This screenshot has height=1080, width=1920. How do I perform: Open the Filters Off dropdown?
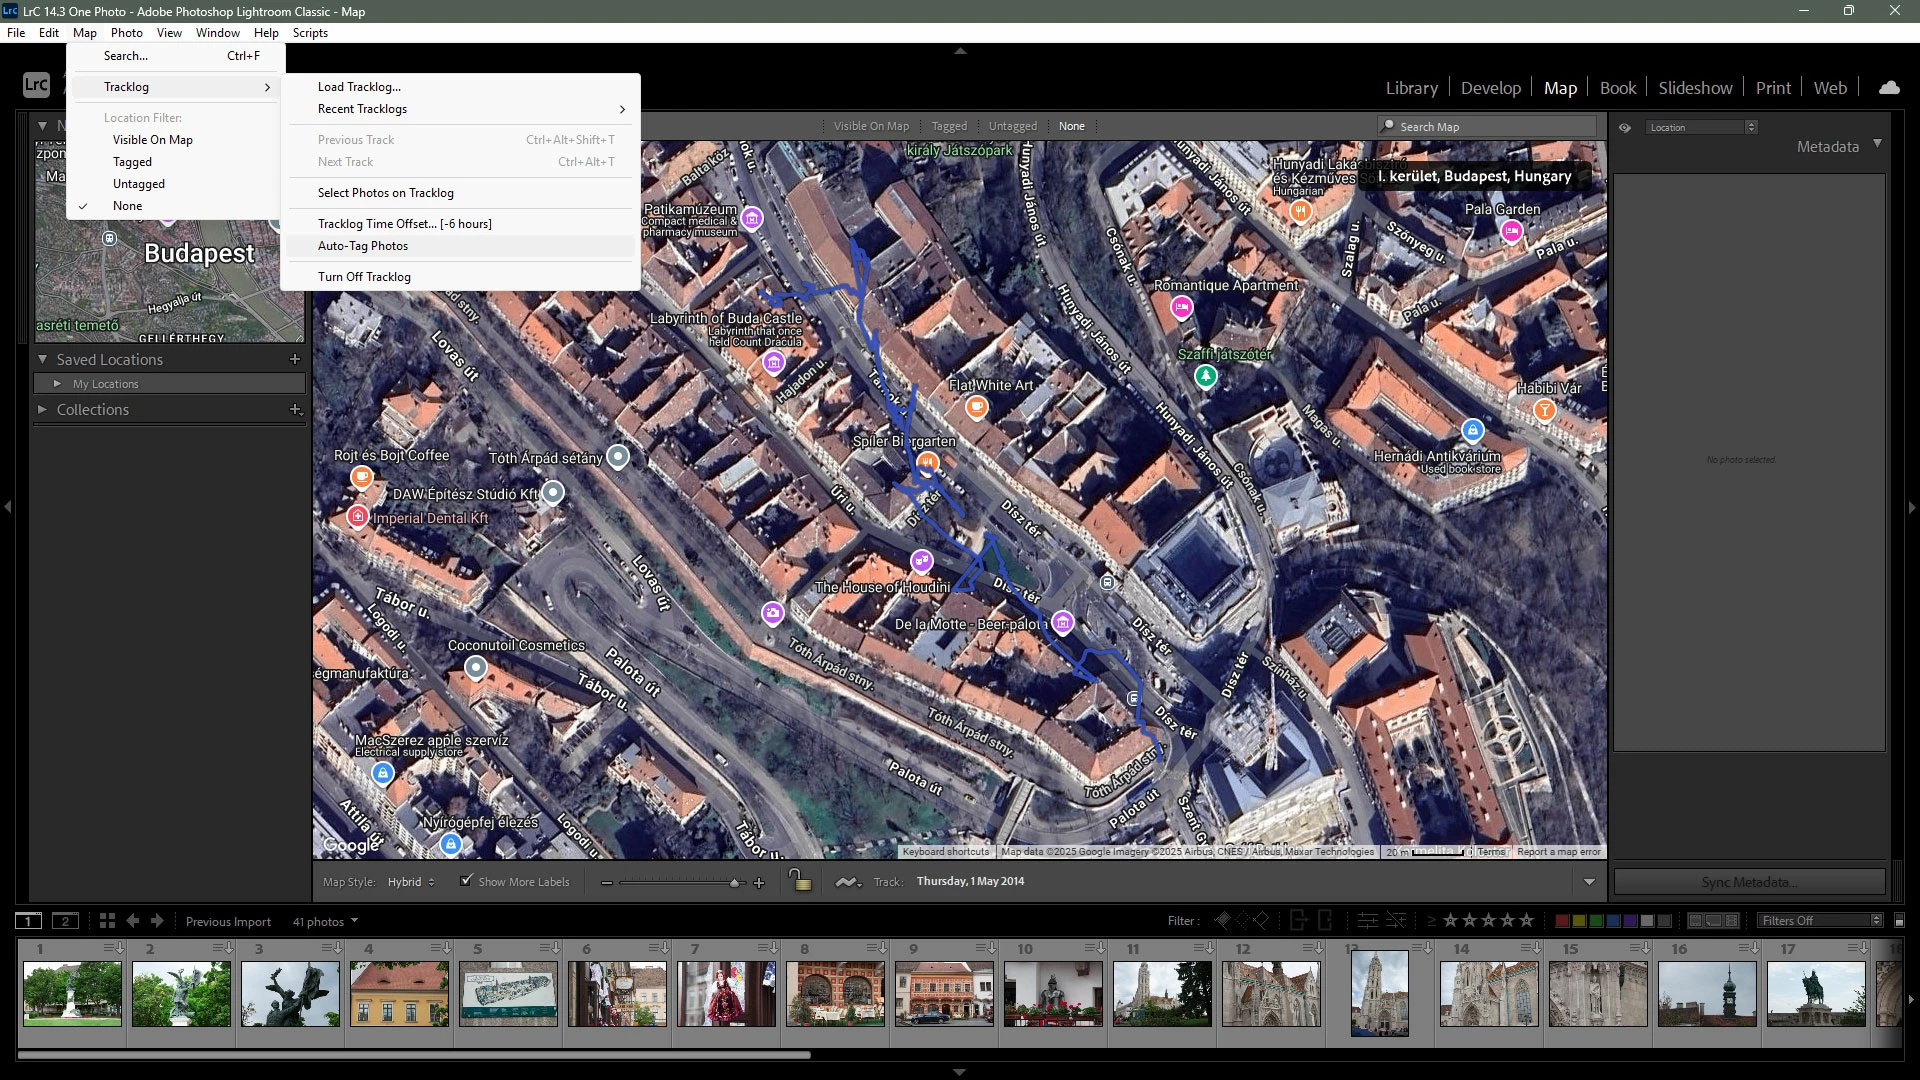pos(1820,921)
